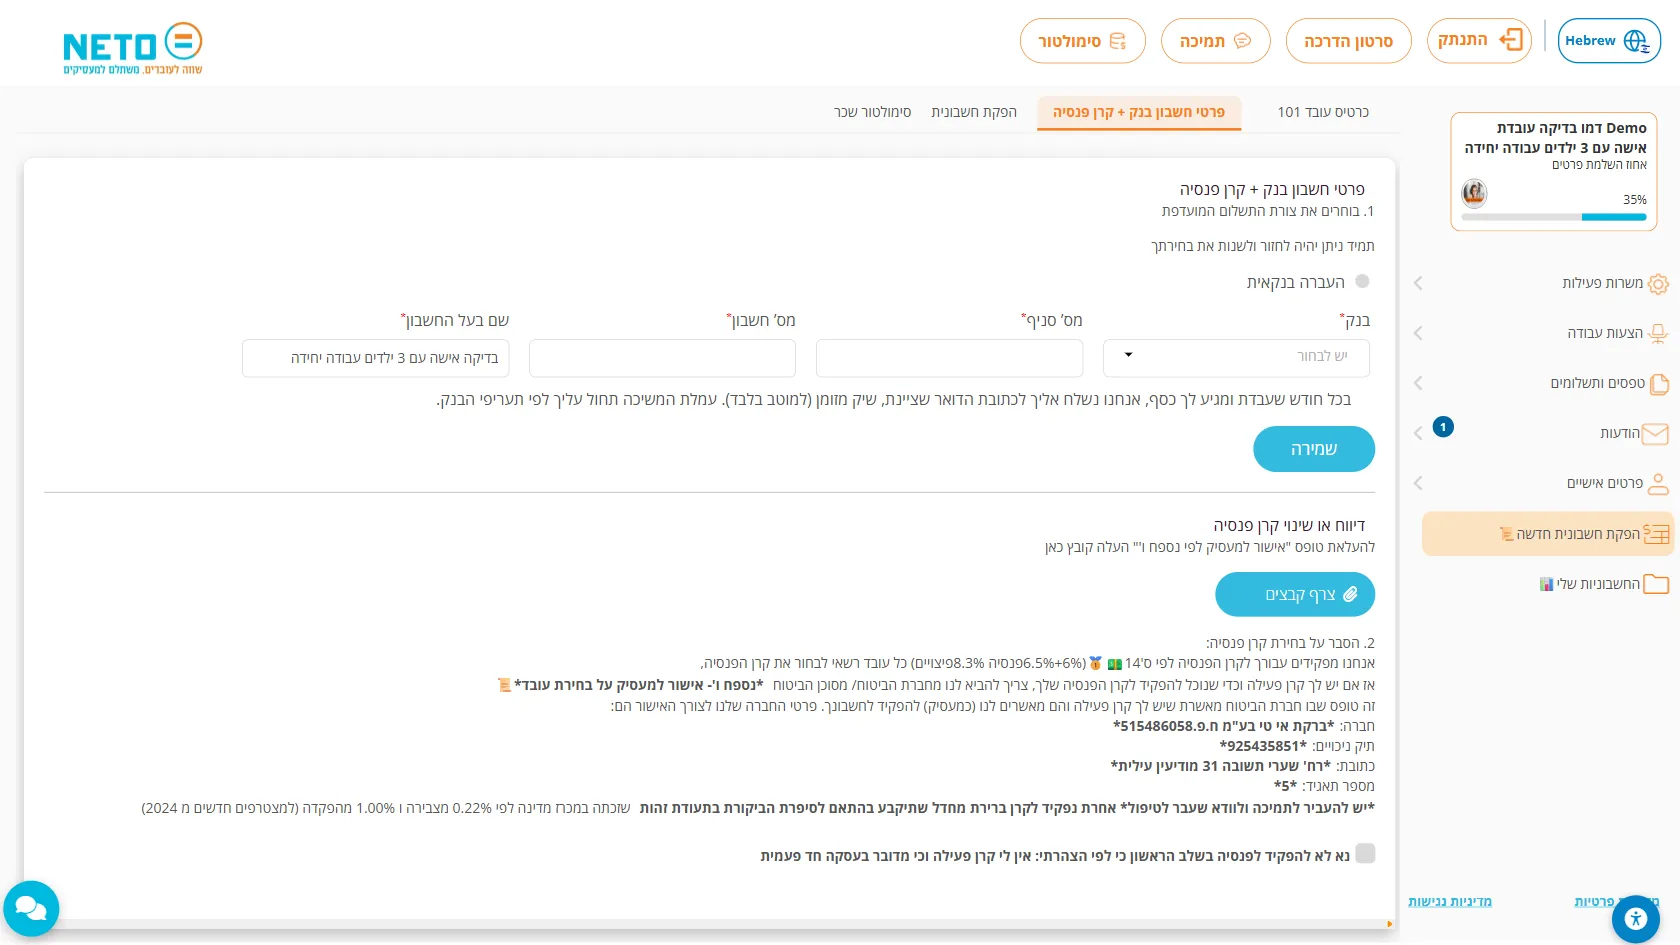Open the סרטון הדרכה tutorial video button

[1348, 41]
